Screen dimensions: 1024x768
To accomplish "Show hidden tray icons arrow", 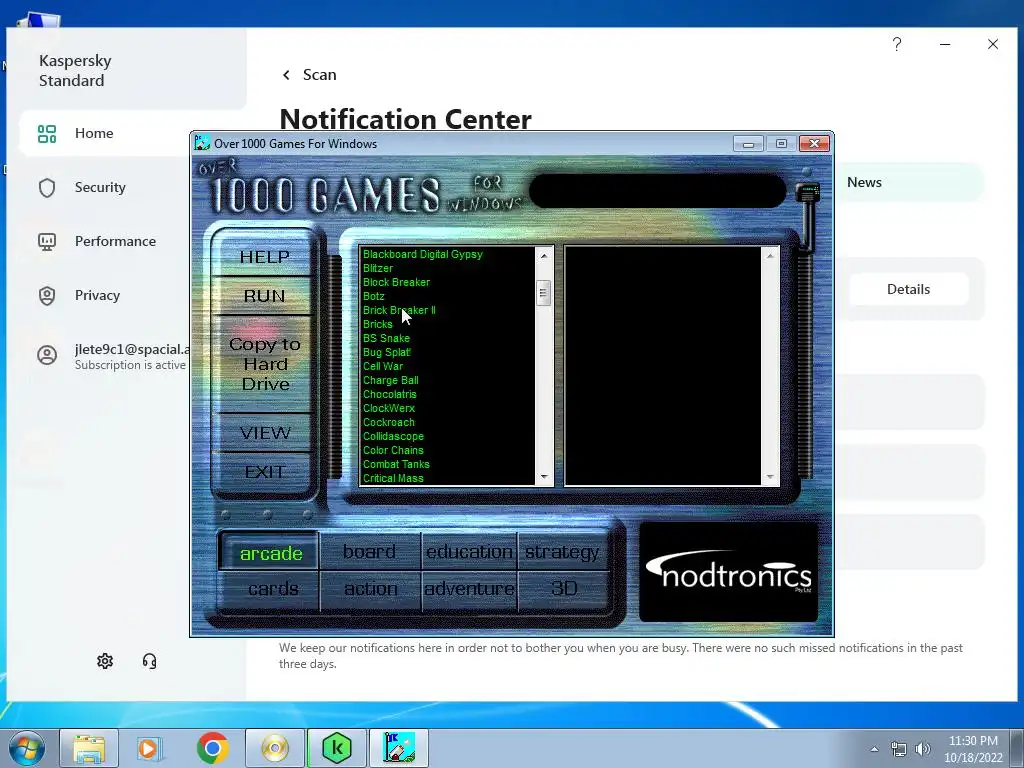I will pos(874,749).
